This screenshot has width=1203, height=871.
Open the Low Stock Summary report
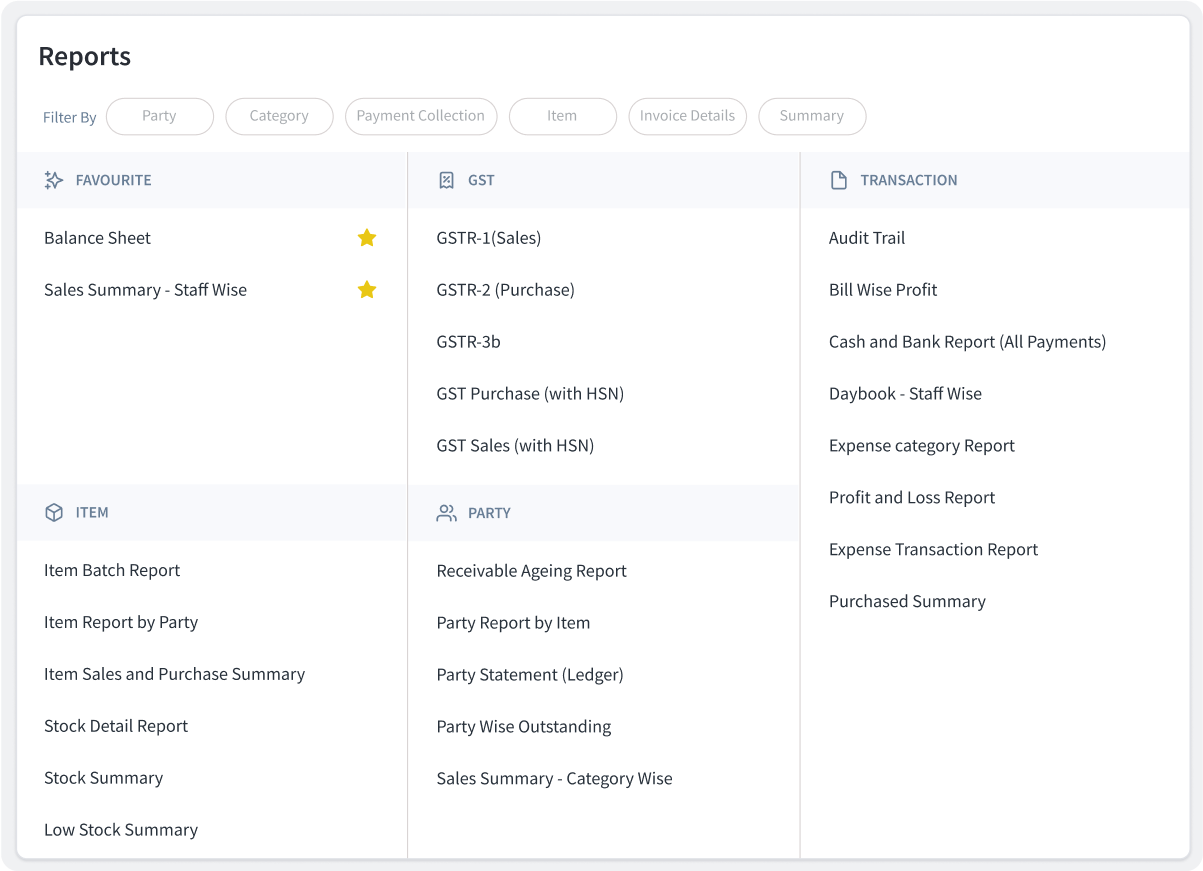click(121, 829)
